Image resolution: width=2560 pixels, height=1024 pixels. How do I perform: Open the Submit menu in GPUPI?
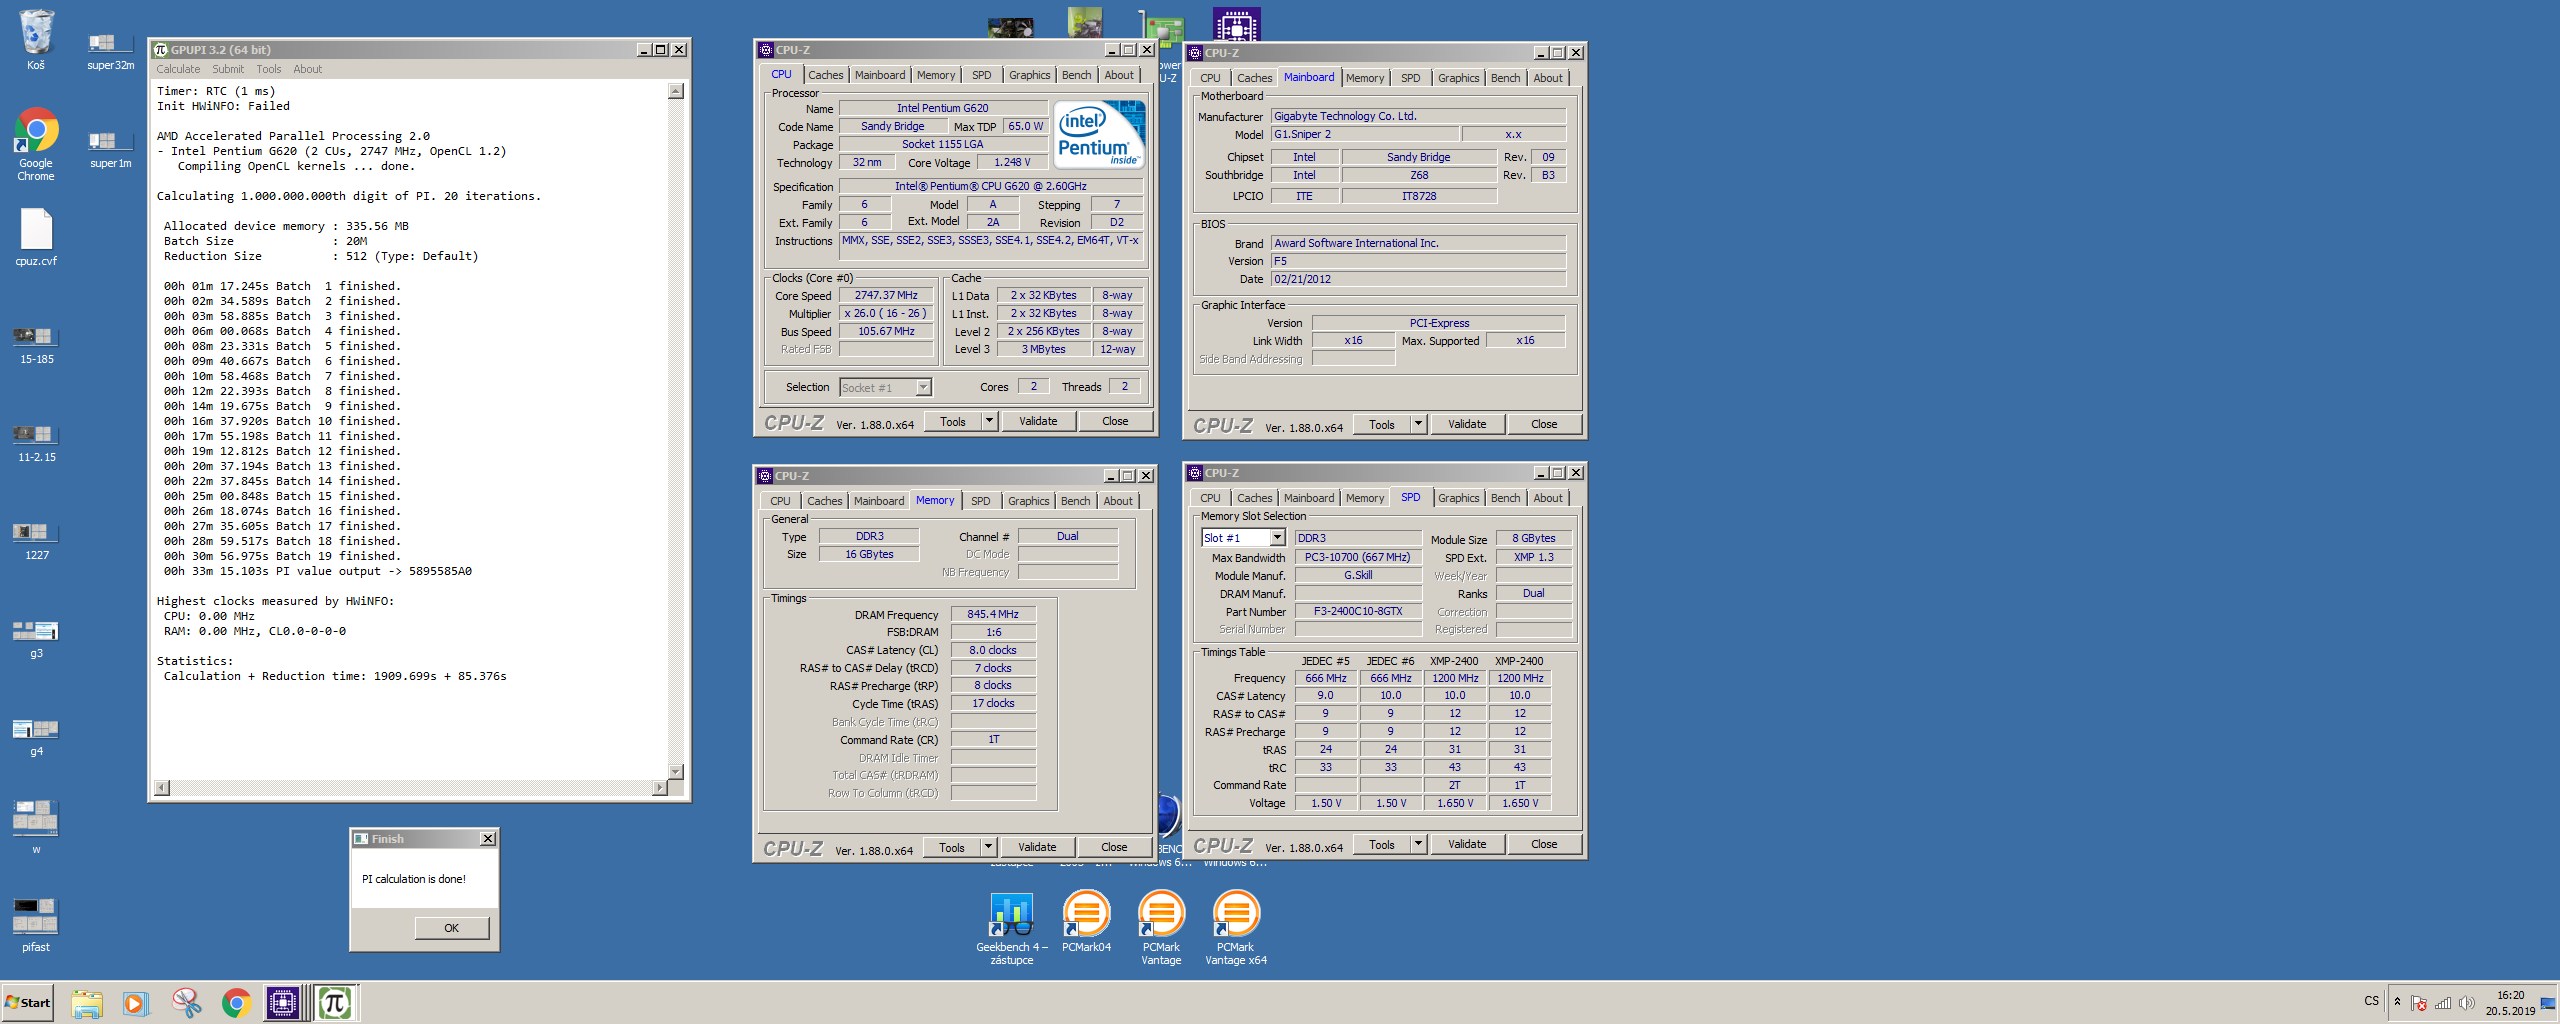point(228,69)
